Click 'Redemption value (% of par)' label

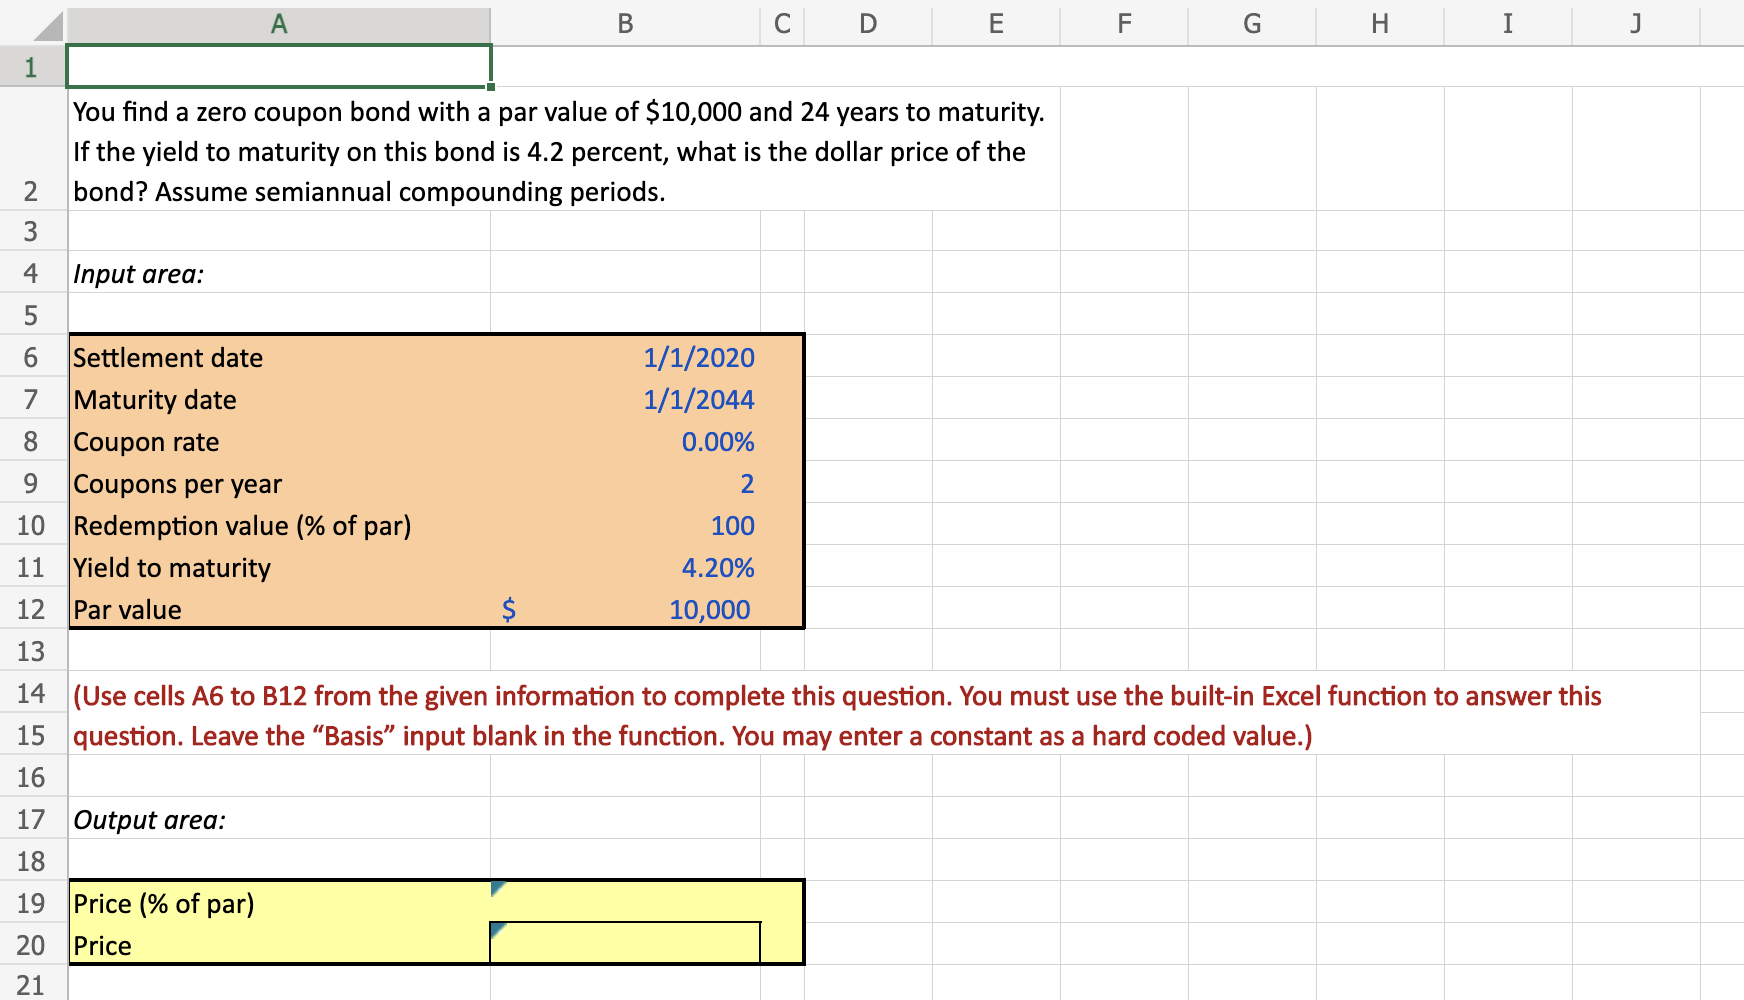tap(242, 526)
